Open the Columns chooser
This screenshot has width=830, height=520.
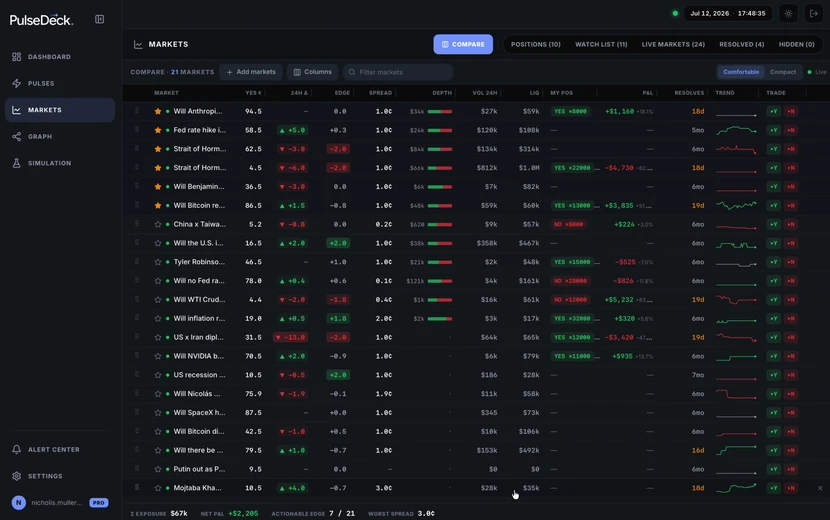312,72
